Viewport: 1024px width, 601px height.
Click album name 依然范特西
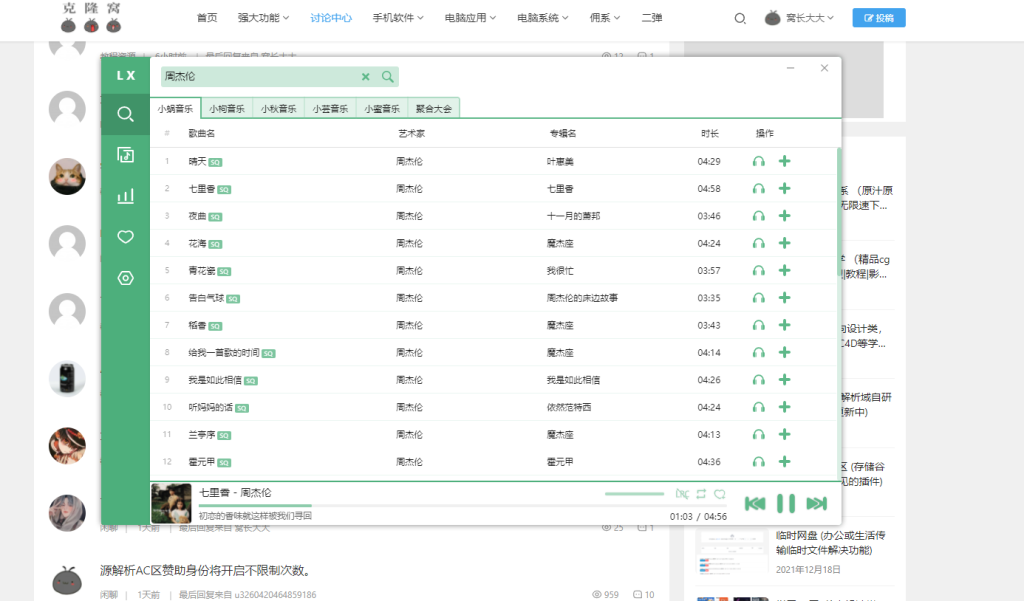(569, 407)
